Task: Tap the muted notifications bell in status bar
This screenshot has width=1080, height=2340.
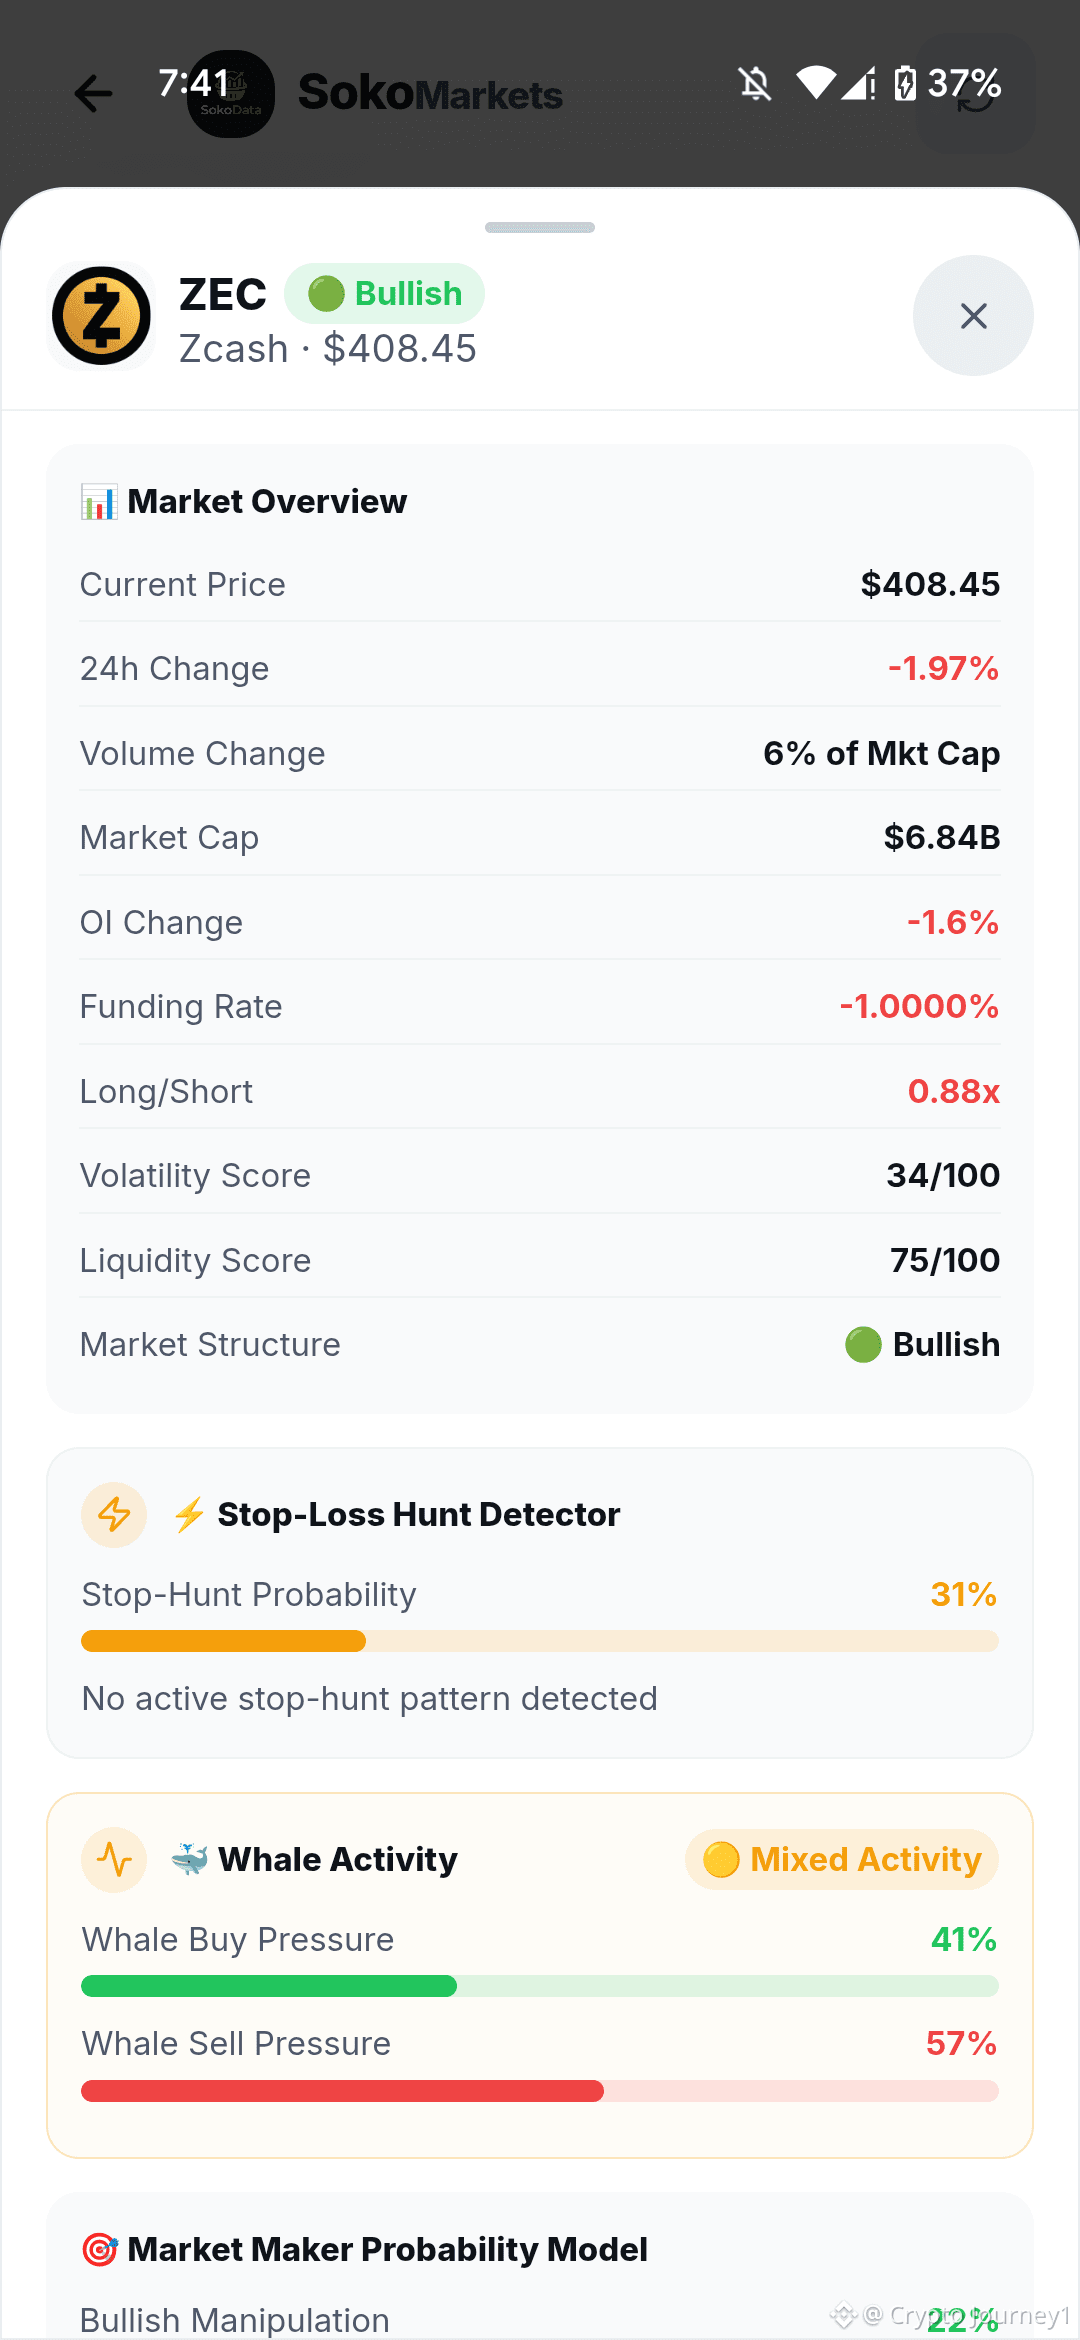Action: point(755,84)
